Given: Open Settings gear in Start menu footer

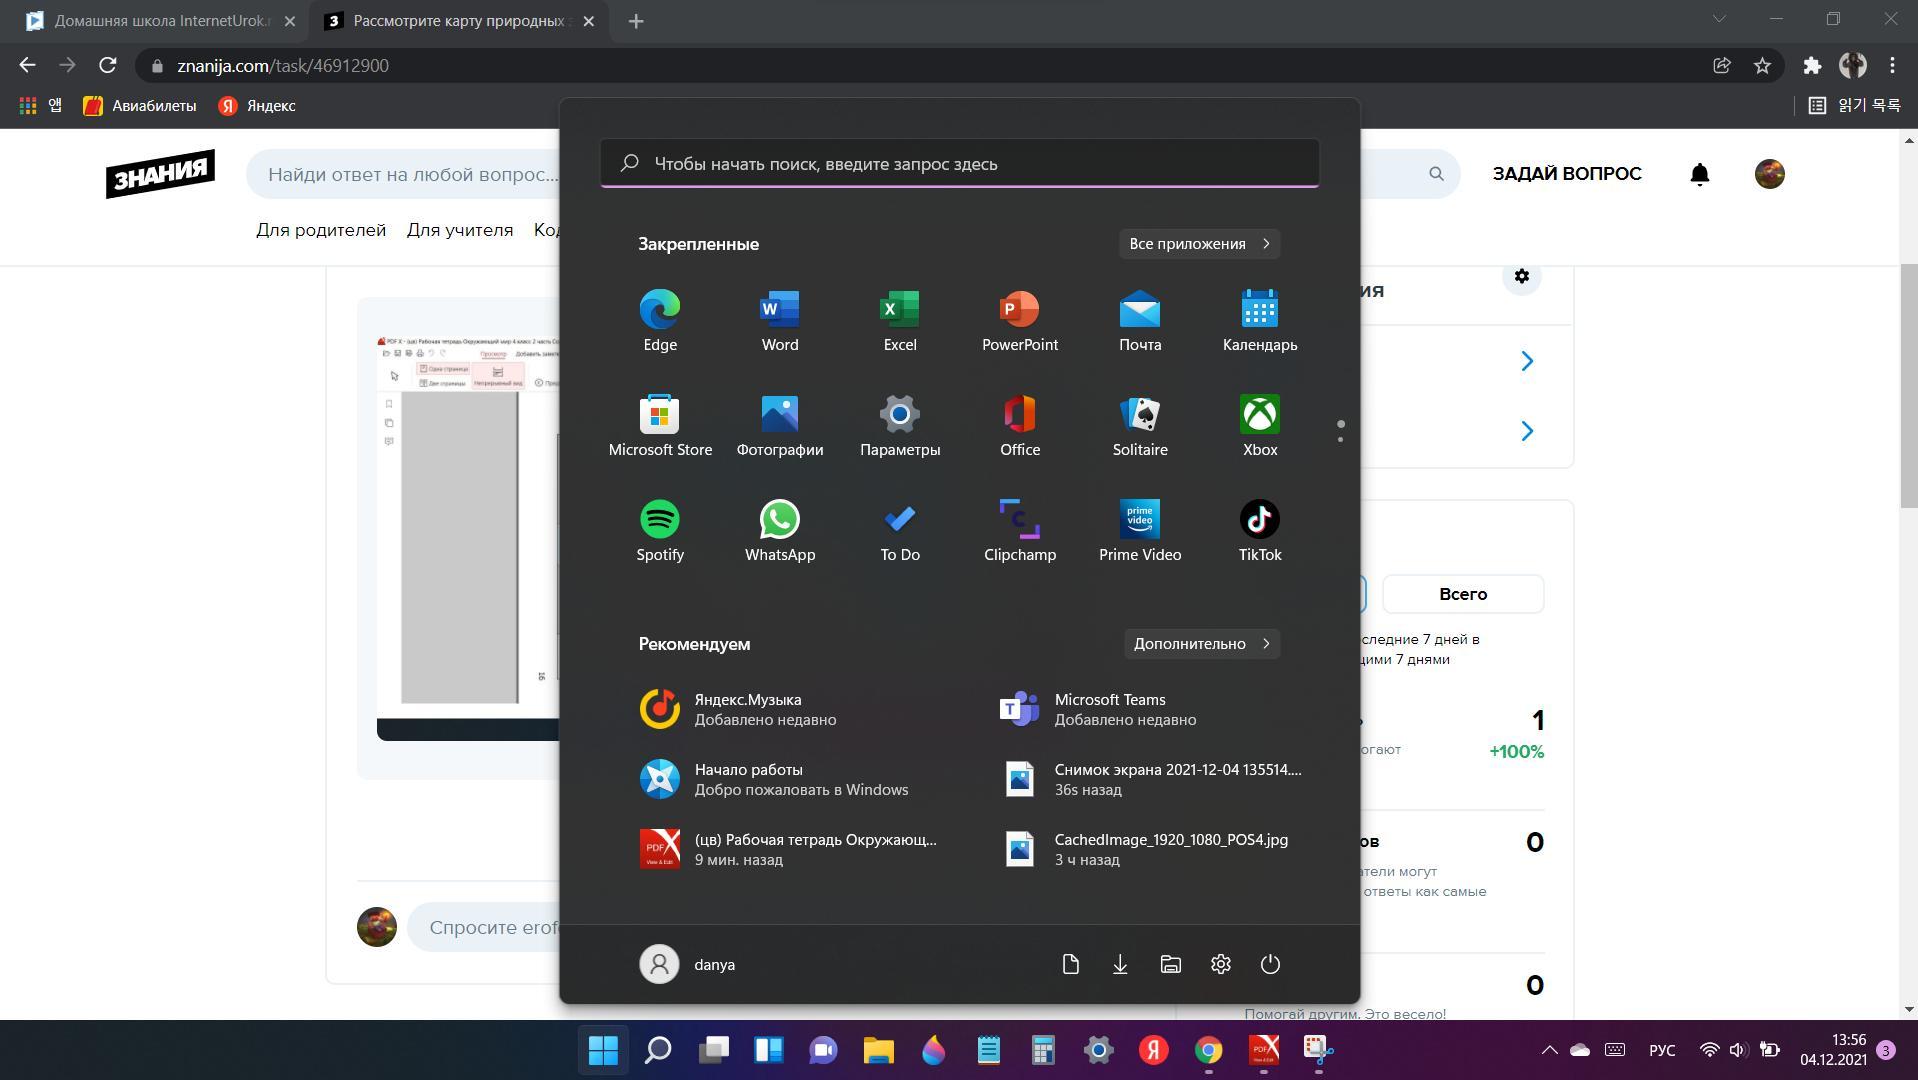Looking at the screenshot, I should 1220,964.
